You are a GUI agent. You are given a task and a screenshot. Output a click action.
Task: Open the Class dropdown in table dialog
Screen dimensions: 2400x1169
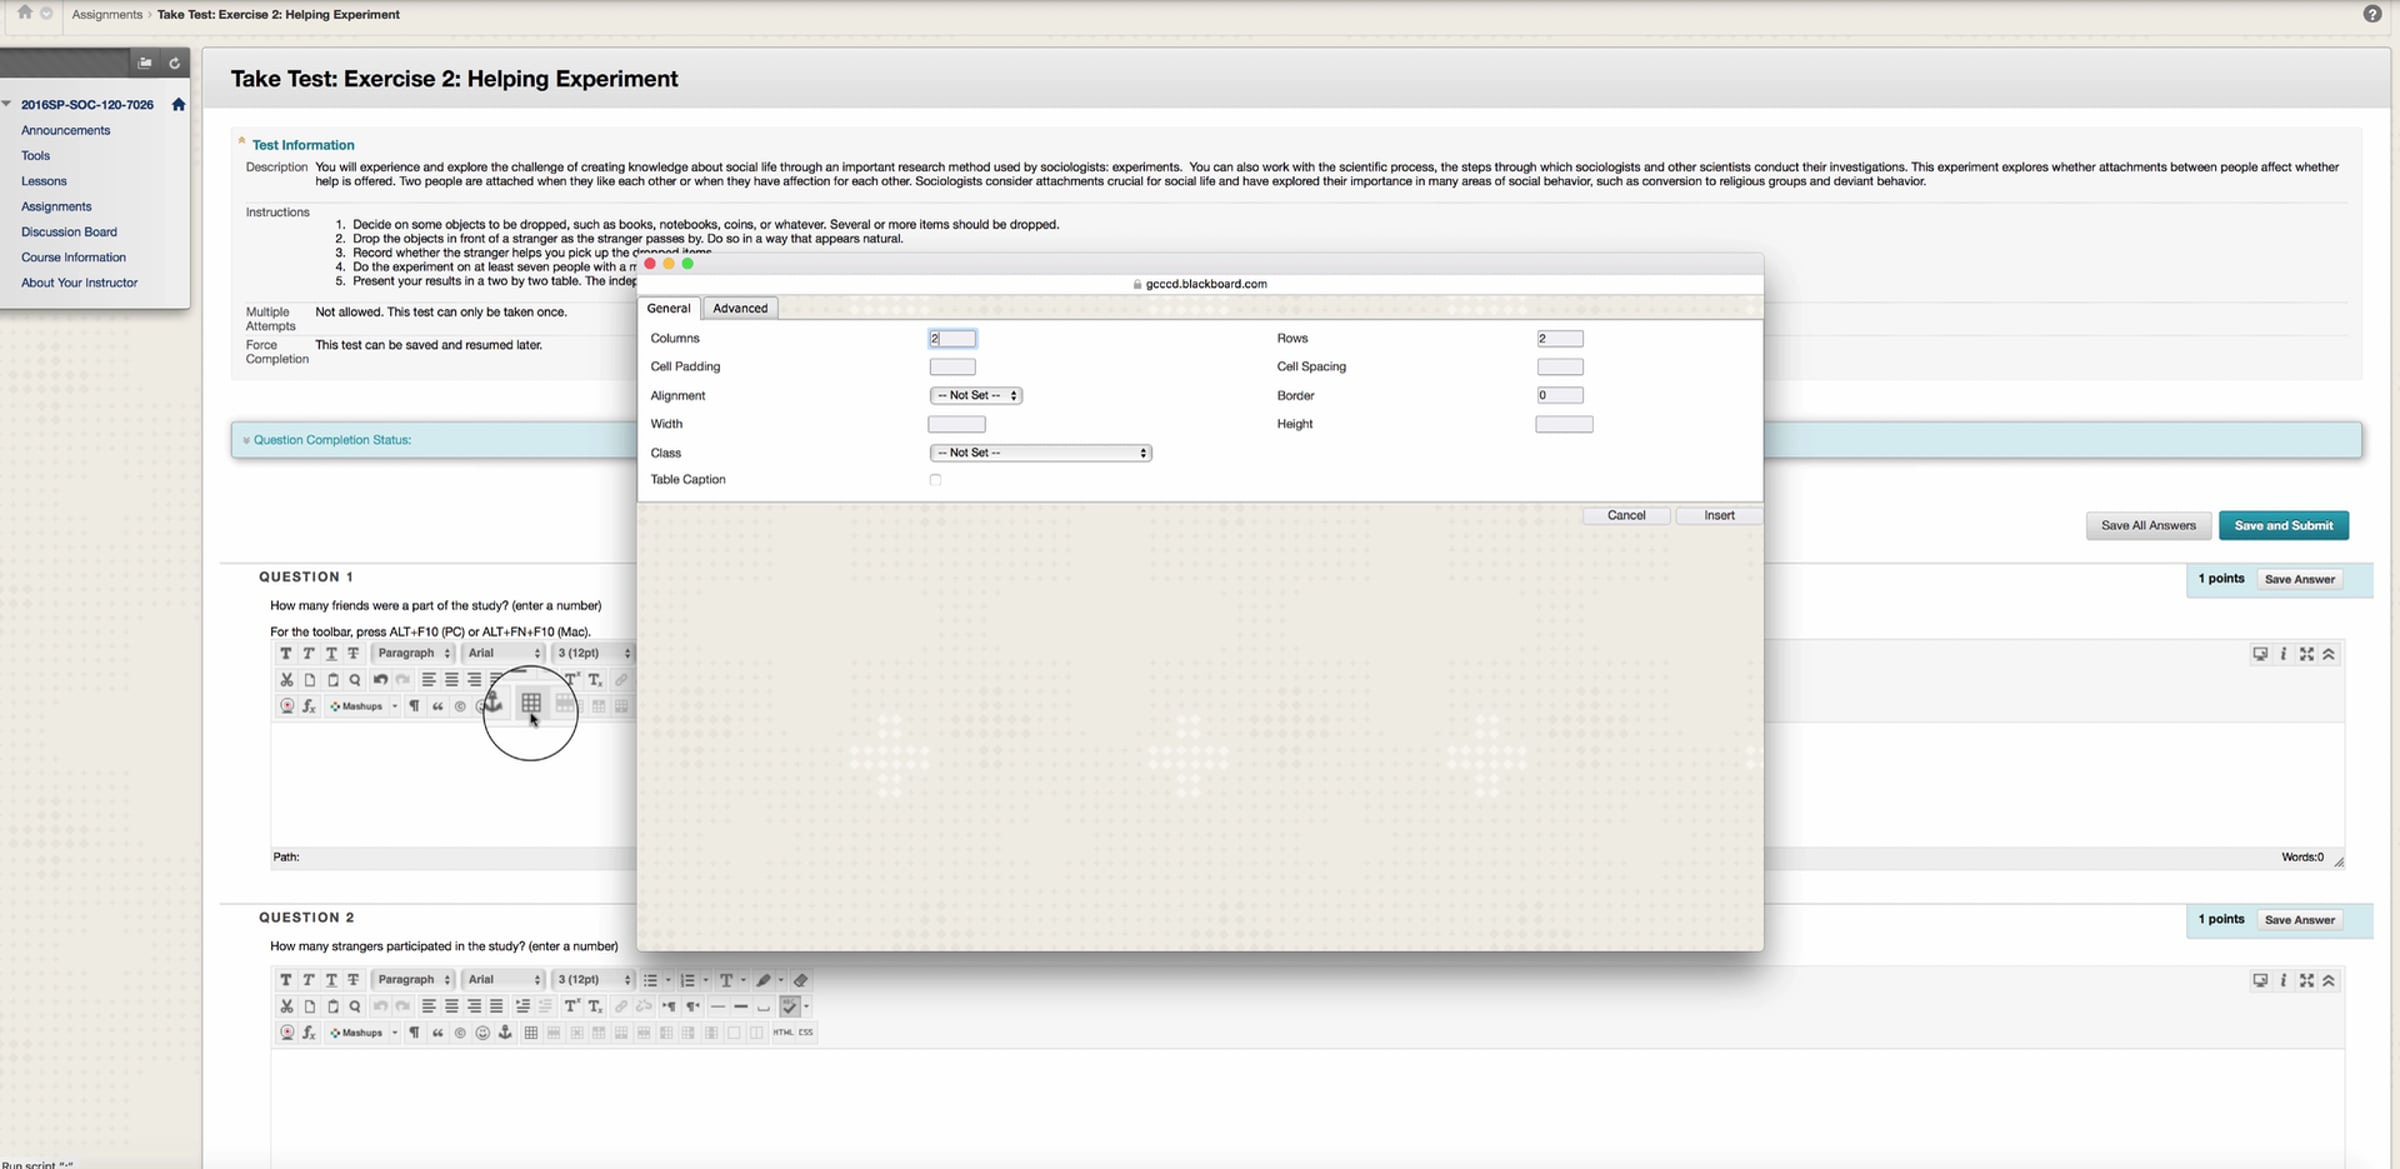(1041, 453)
